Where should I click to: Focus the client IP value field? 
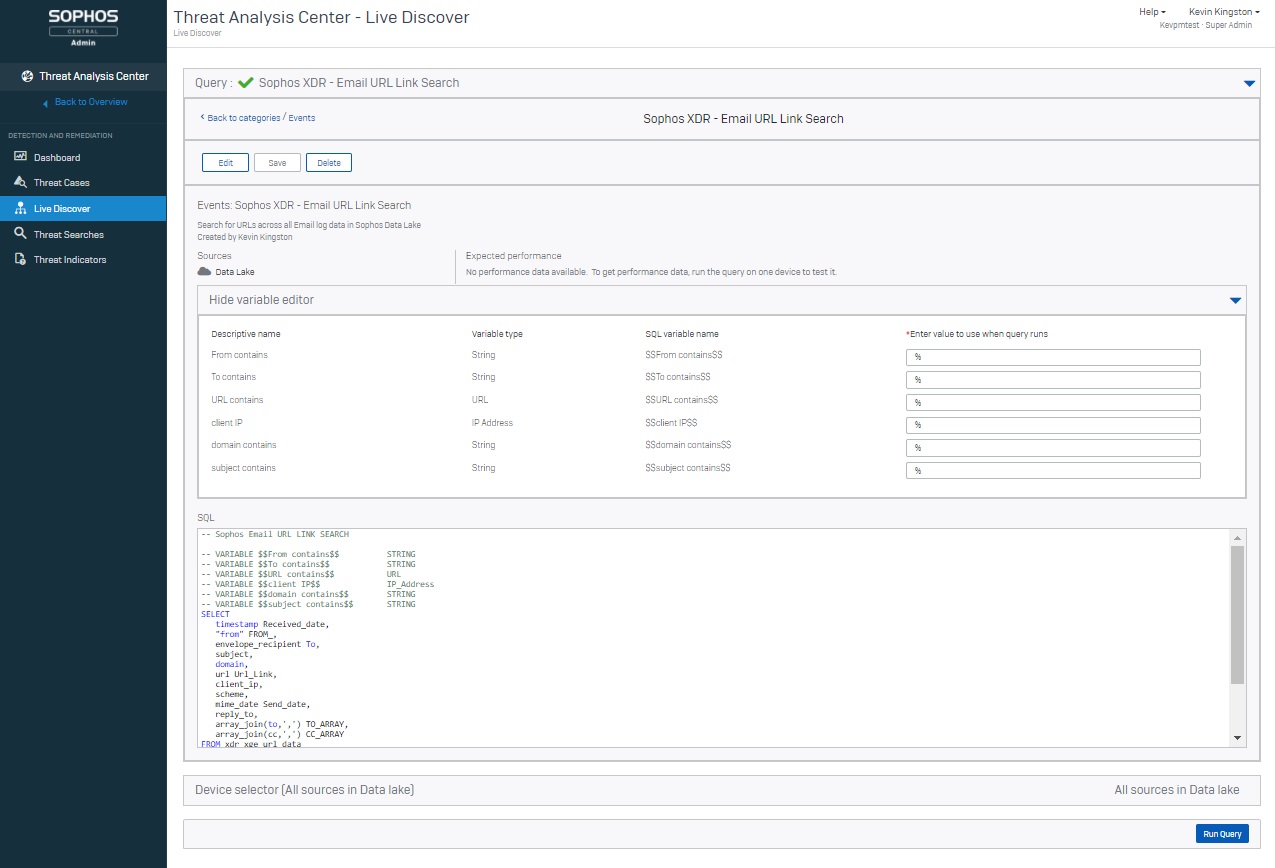(x=1053, y=425)
